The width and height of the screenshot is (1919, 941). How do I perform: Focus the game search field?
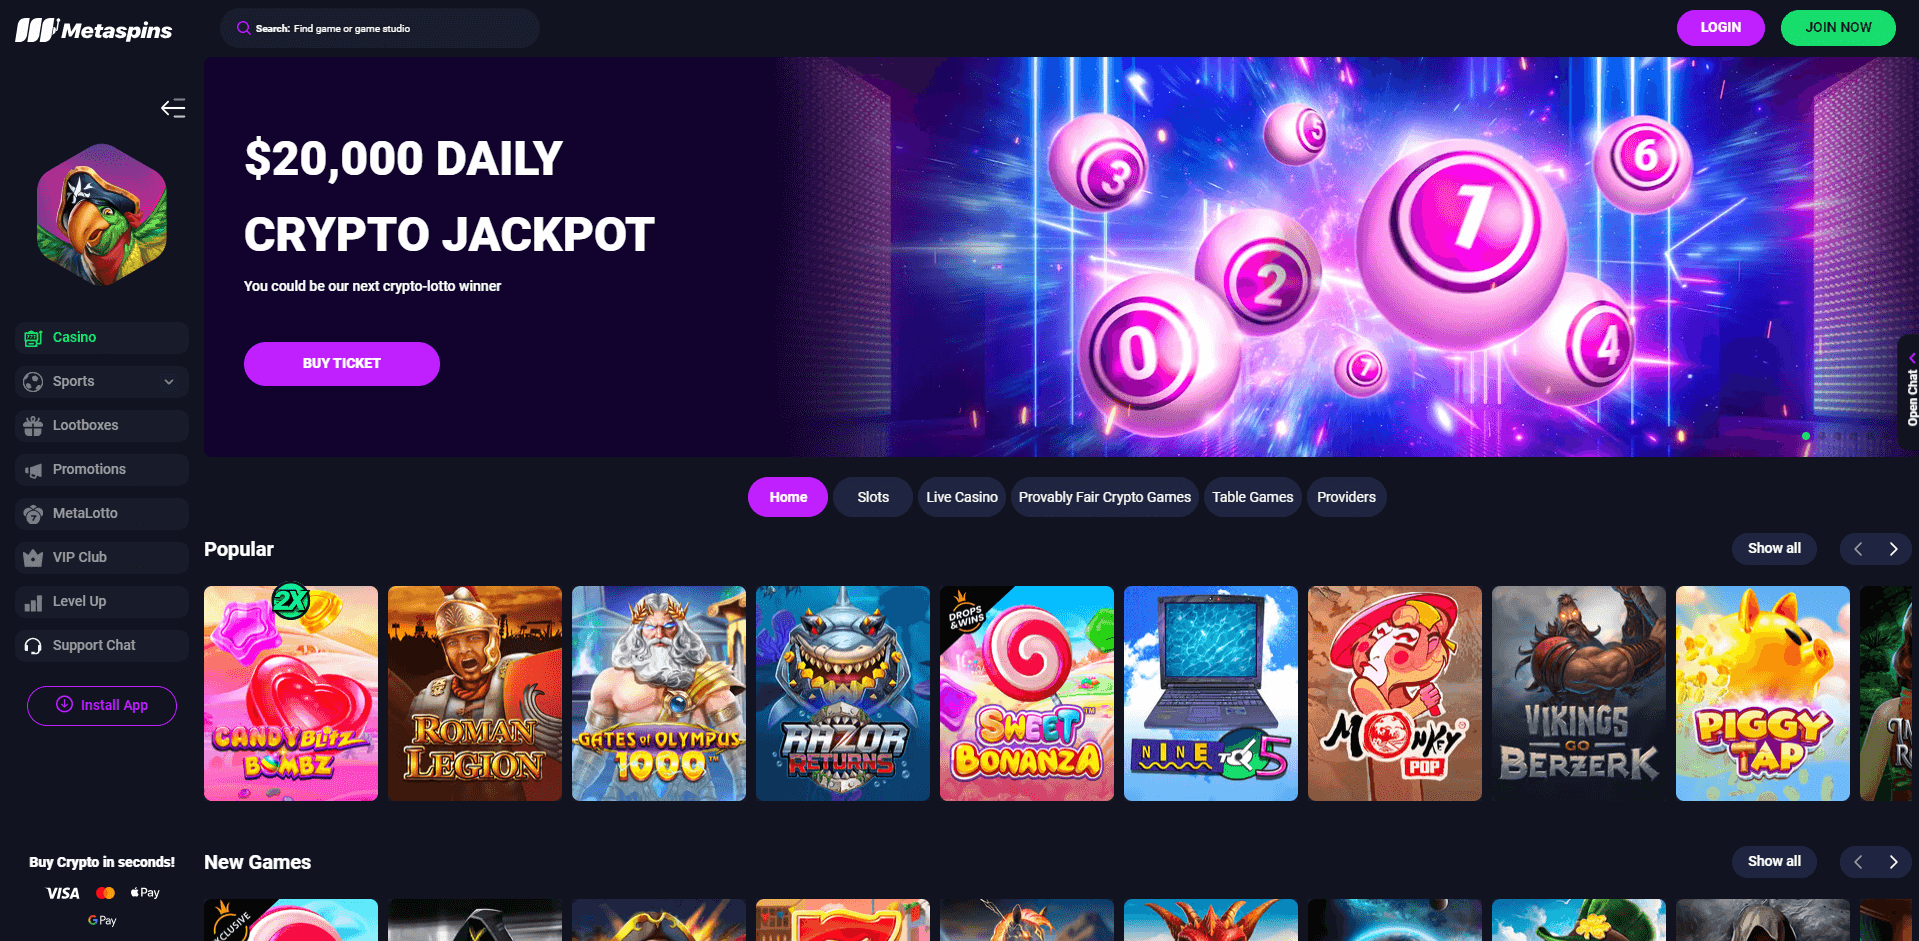(380, 28)
